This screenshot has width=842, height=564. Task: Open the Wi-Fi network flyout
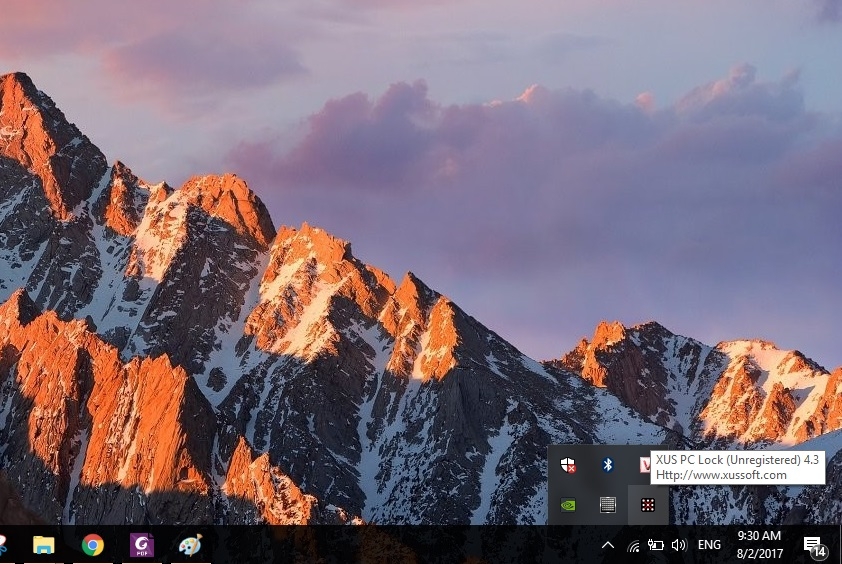pyautogui.click(x=634, y=546)
